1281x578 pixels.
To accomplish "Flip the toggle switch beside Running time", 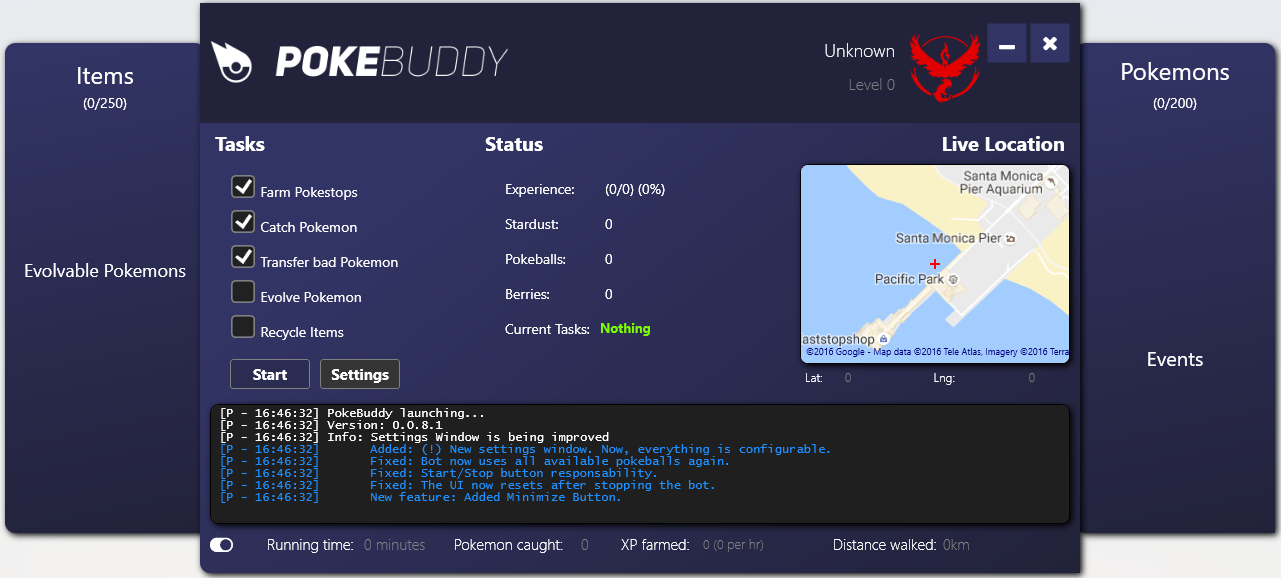I will (x=222, y=545).
